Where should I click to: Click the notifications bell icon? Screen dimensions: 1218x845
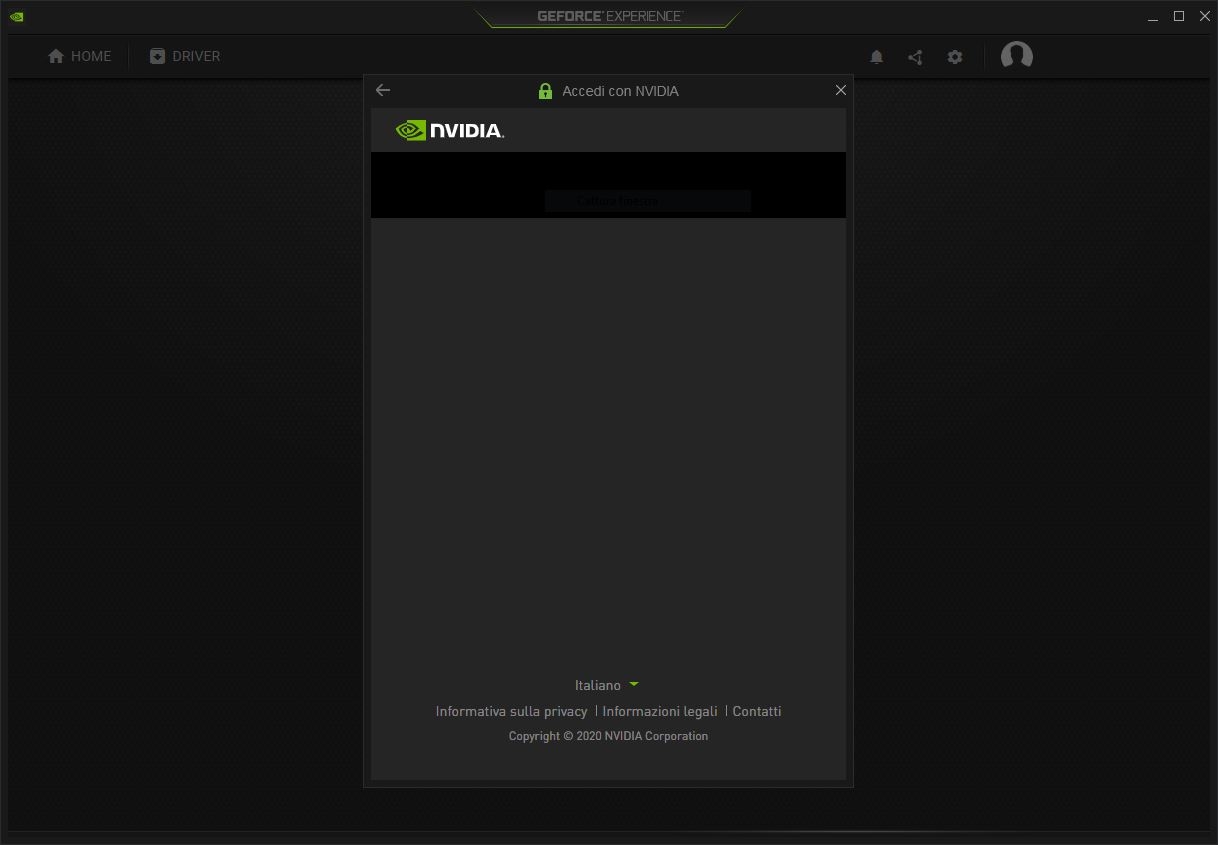coord(877,57)
